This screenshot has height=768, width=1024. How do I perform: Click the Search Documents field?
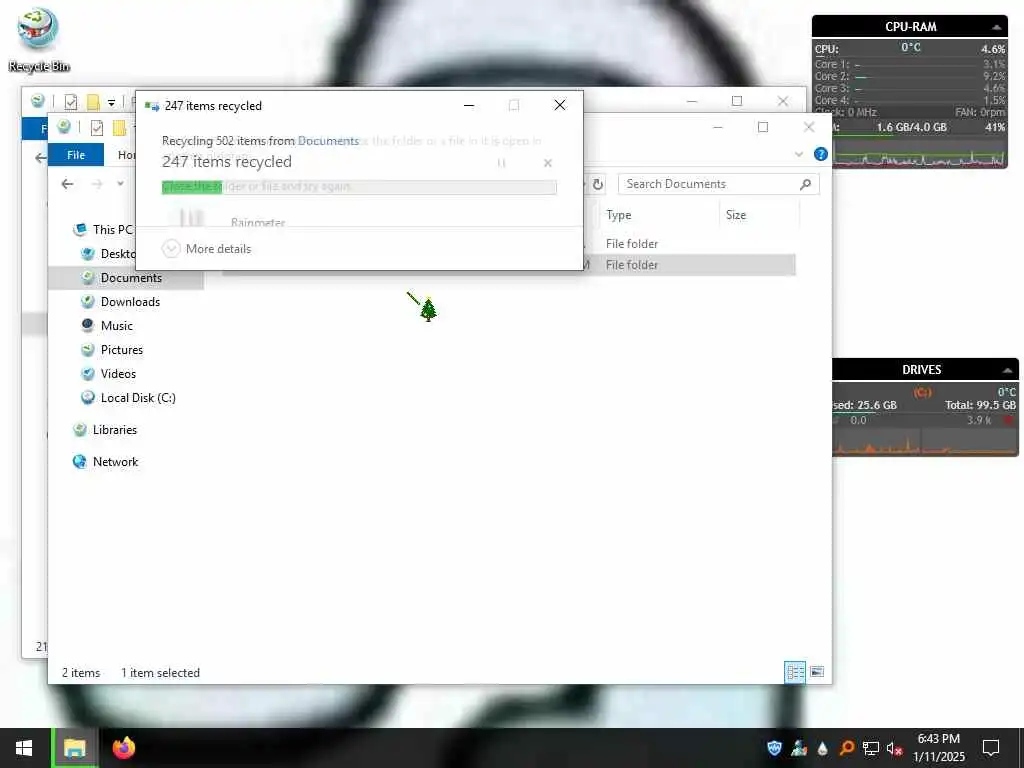(718, 184)
